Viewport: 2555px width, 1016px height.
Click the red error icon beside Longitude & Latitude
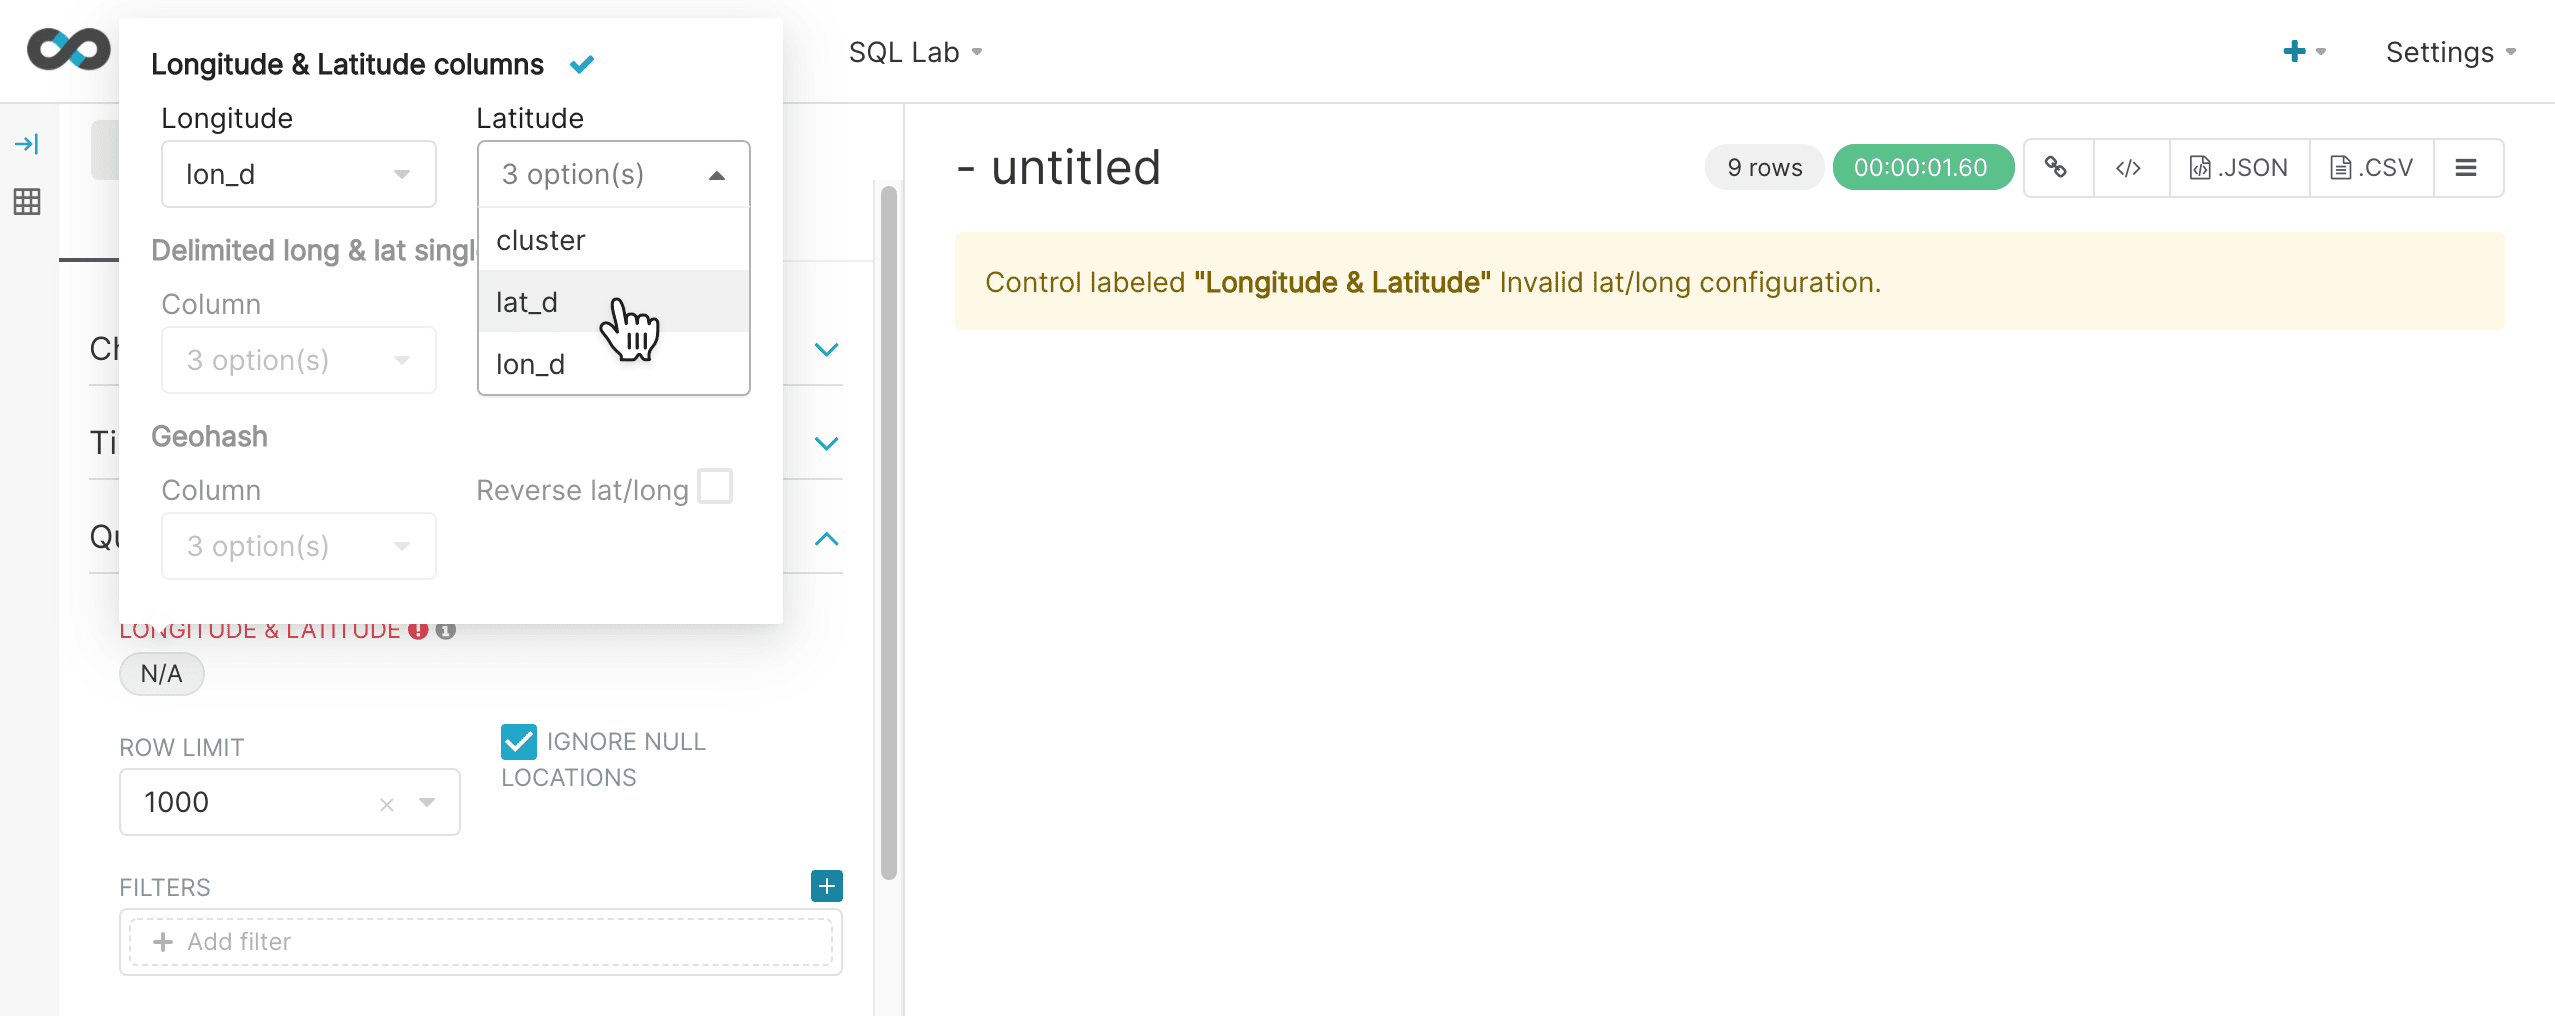coord(418,630)
